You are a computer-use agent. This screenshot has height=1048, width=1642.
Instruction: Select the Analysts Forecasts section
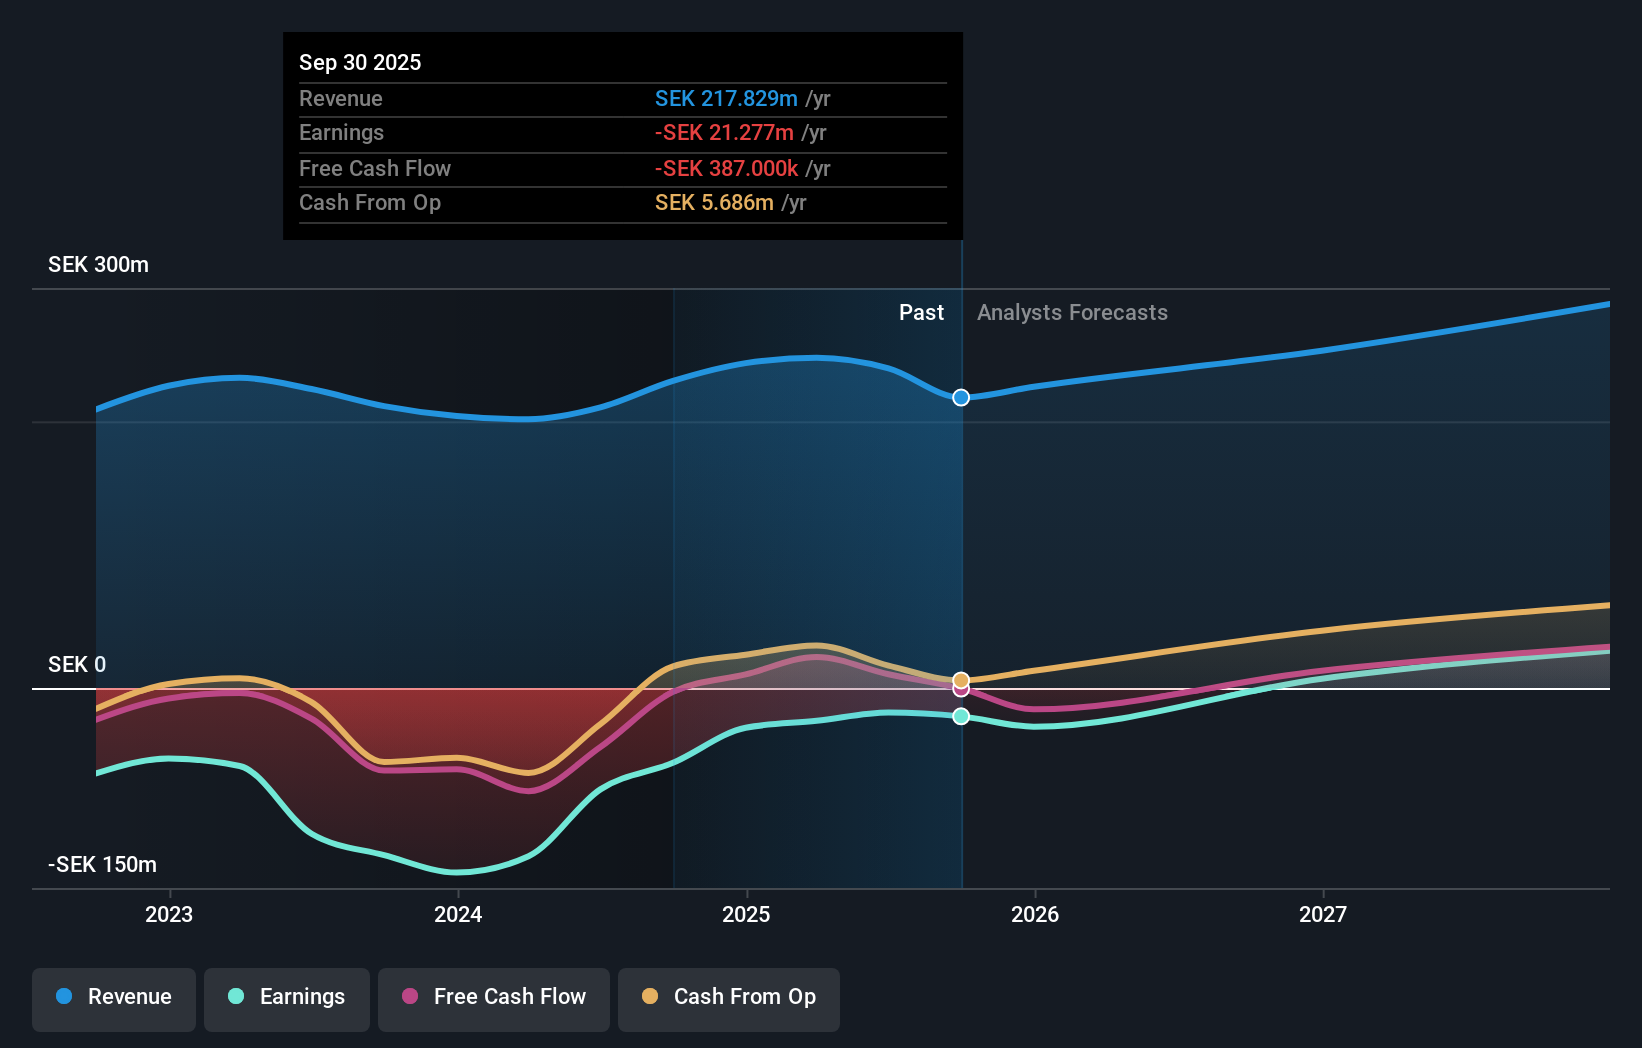[1072, 312]
